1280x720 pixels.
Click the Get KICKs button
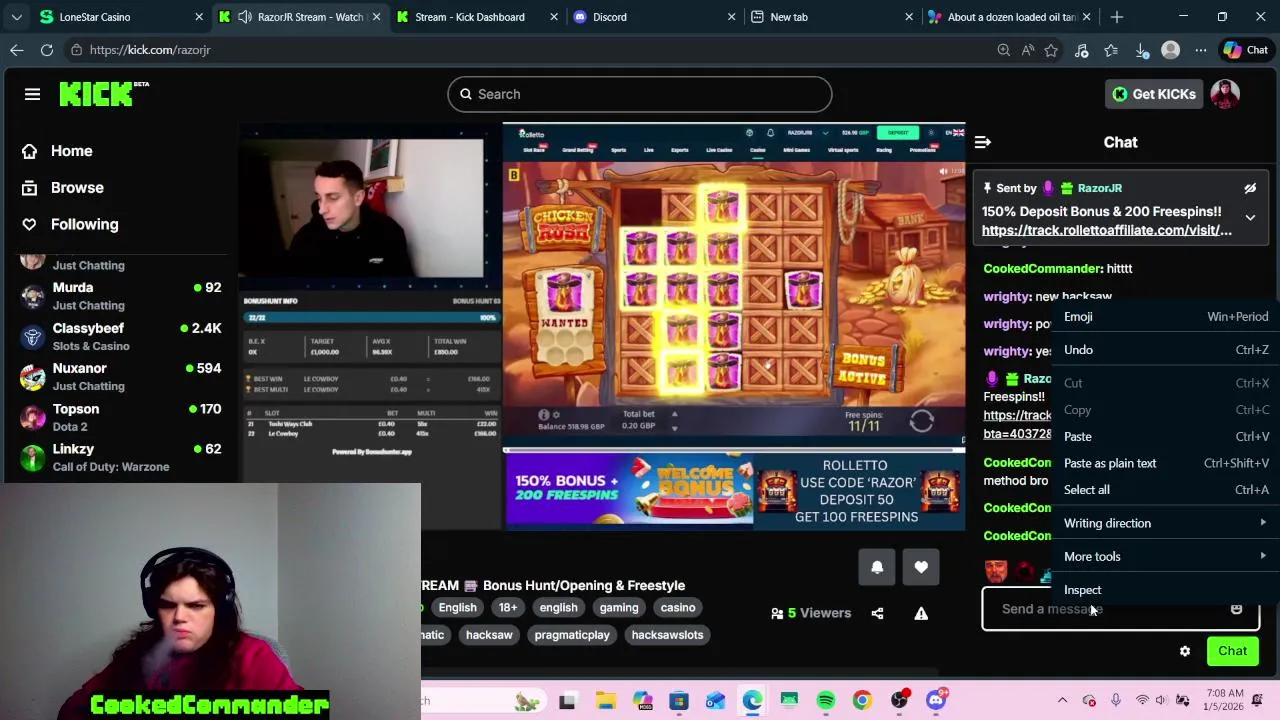(1153, 94)
